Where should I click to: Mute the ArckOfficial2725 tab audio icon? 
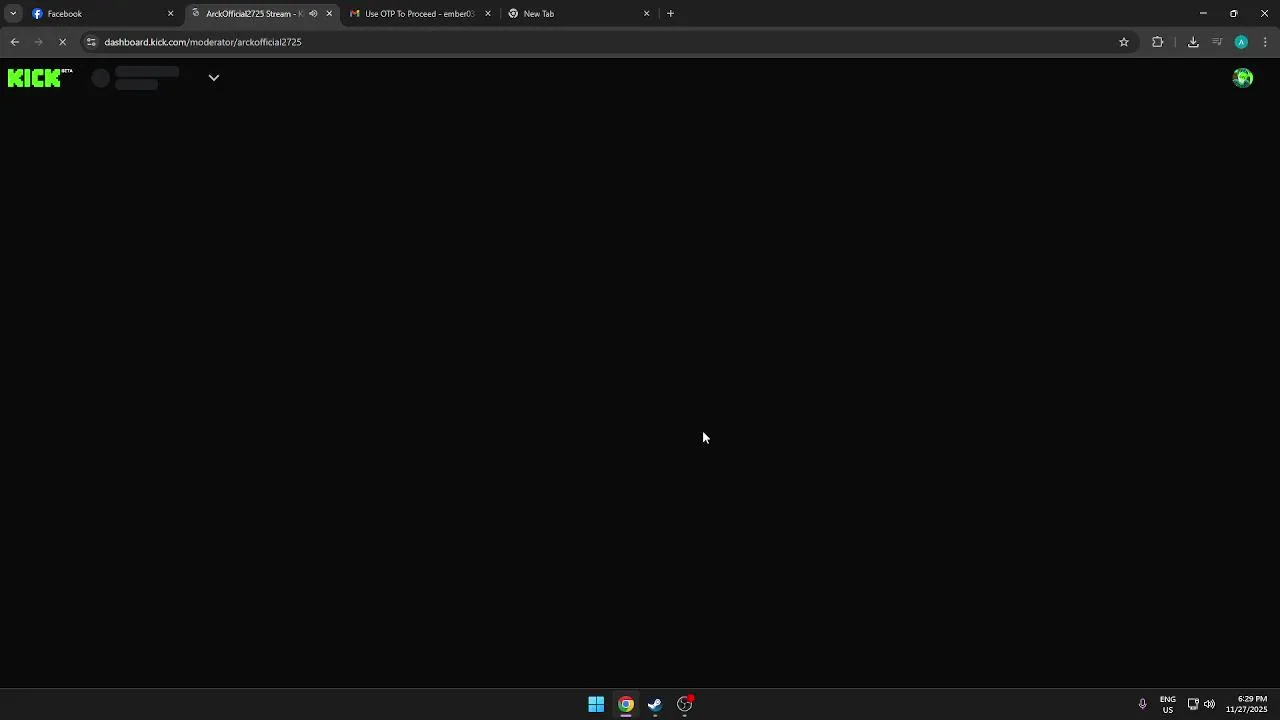[x=313, y=14]
